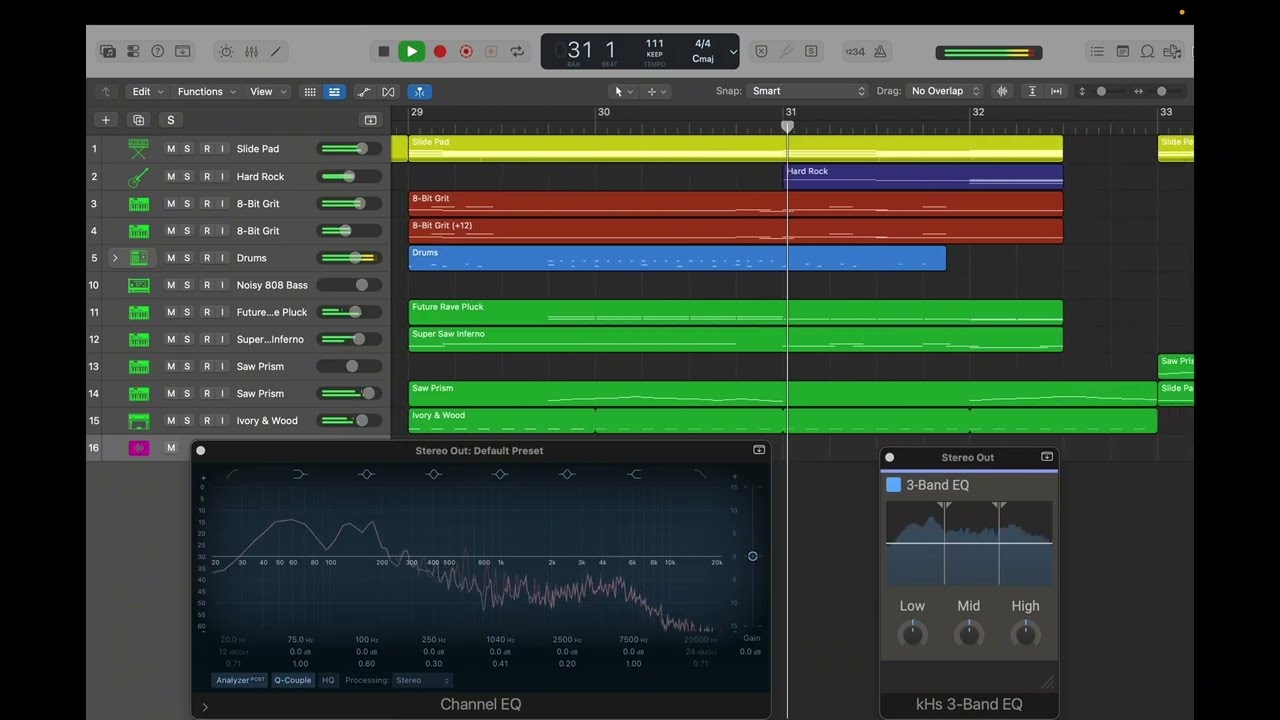Toggle Cycle mode loop icon
Viewport: 1280px width, 720px height.
(x=517, y=52)
